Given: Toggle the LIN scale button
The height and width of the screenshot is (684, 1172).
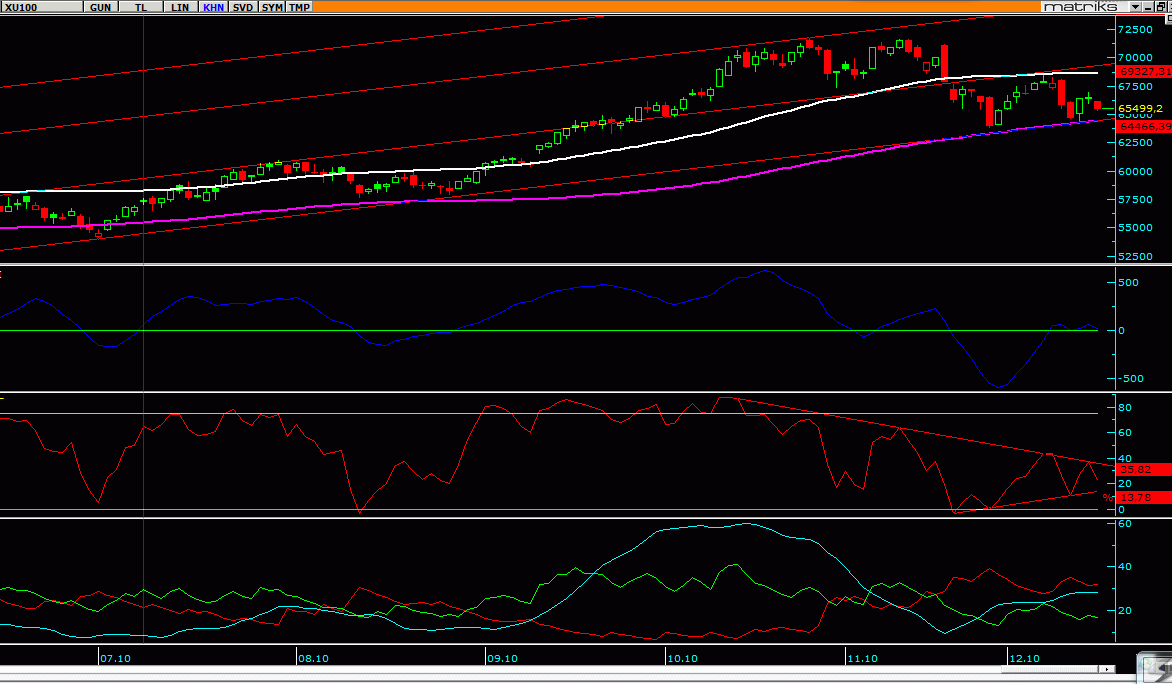Looking at the screenshot, I should 180,7.
